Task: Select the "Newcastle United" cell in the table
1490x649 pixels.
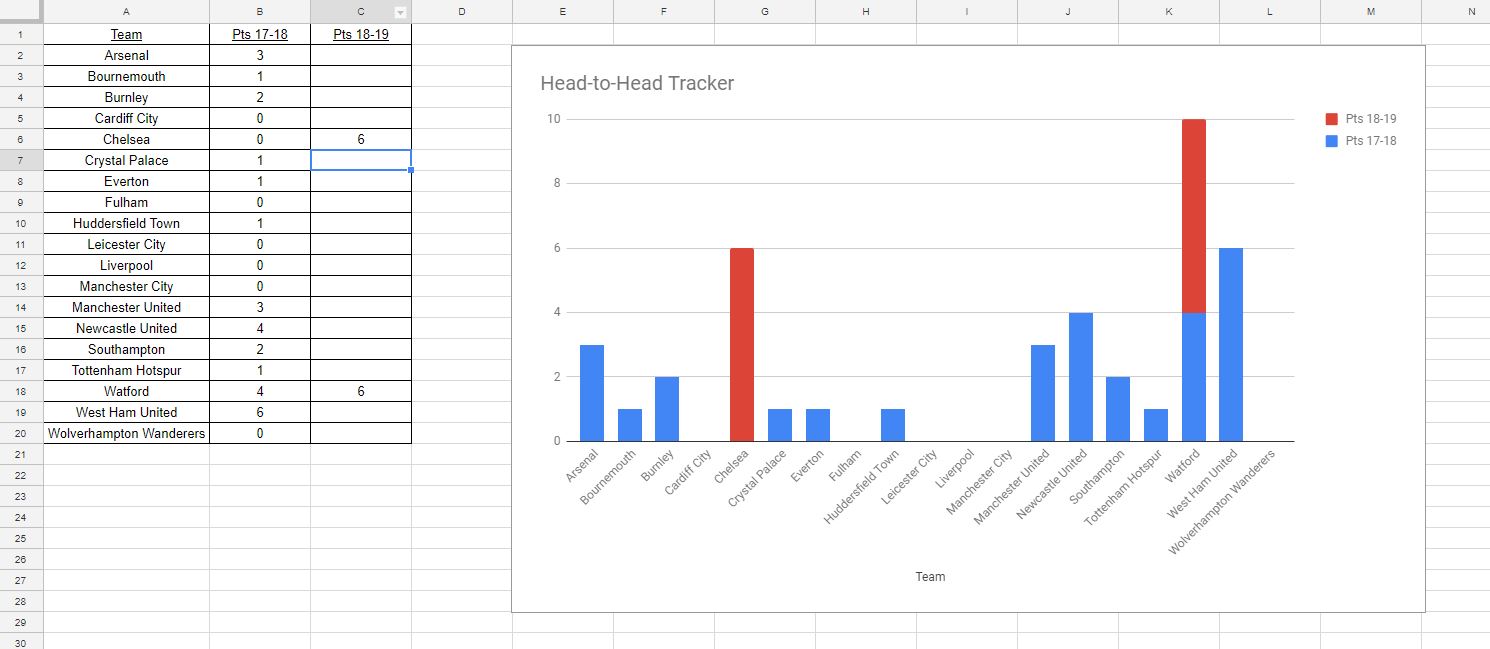Action: click(x=126, y=328)
